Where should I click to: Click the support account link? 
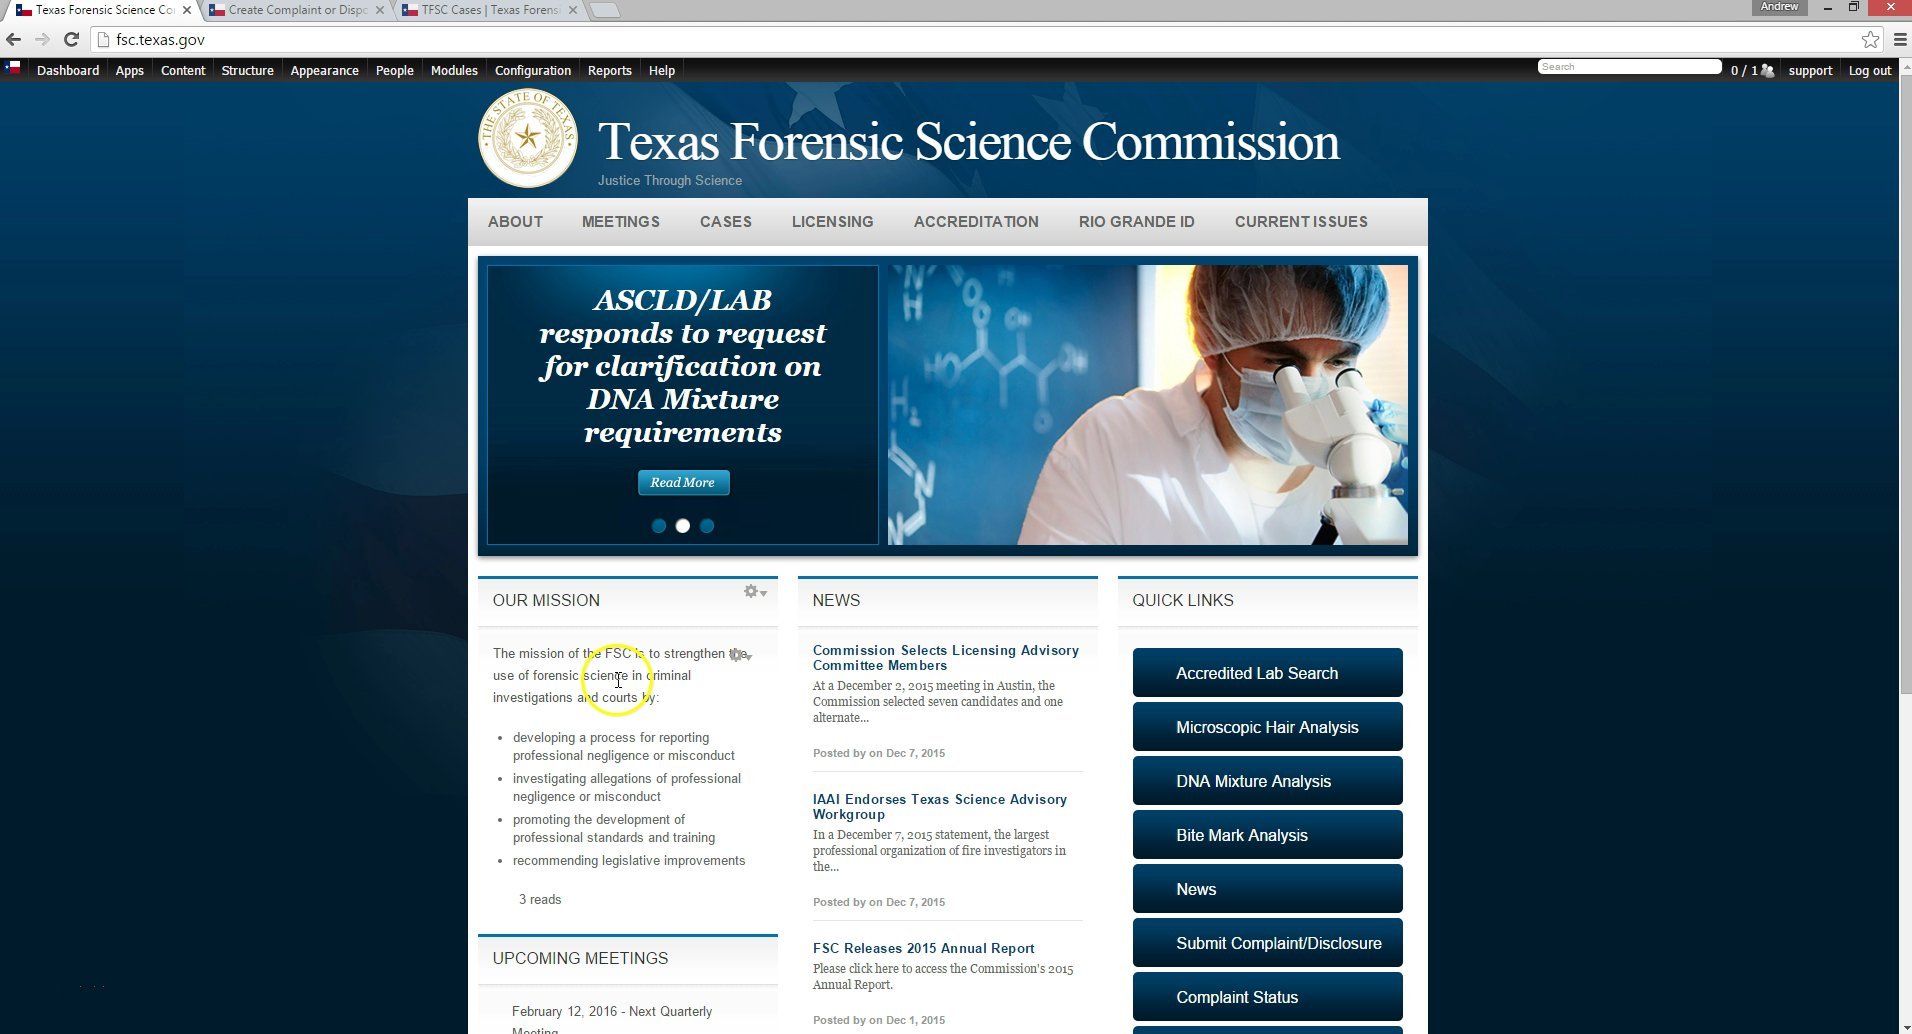[1810, 70]
